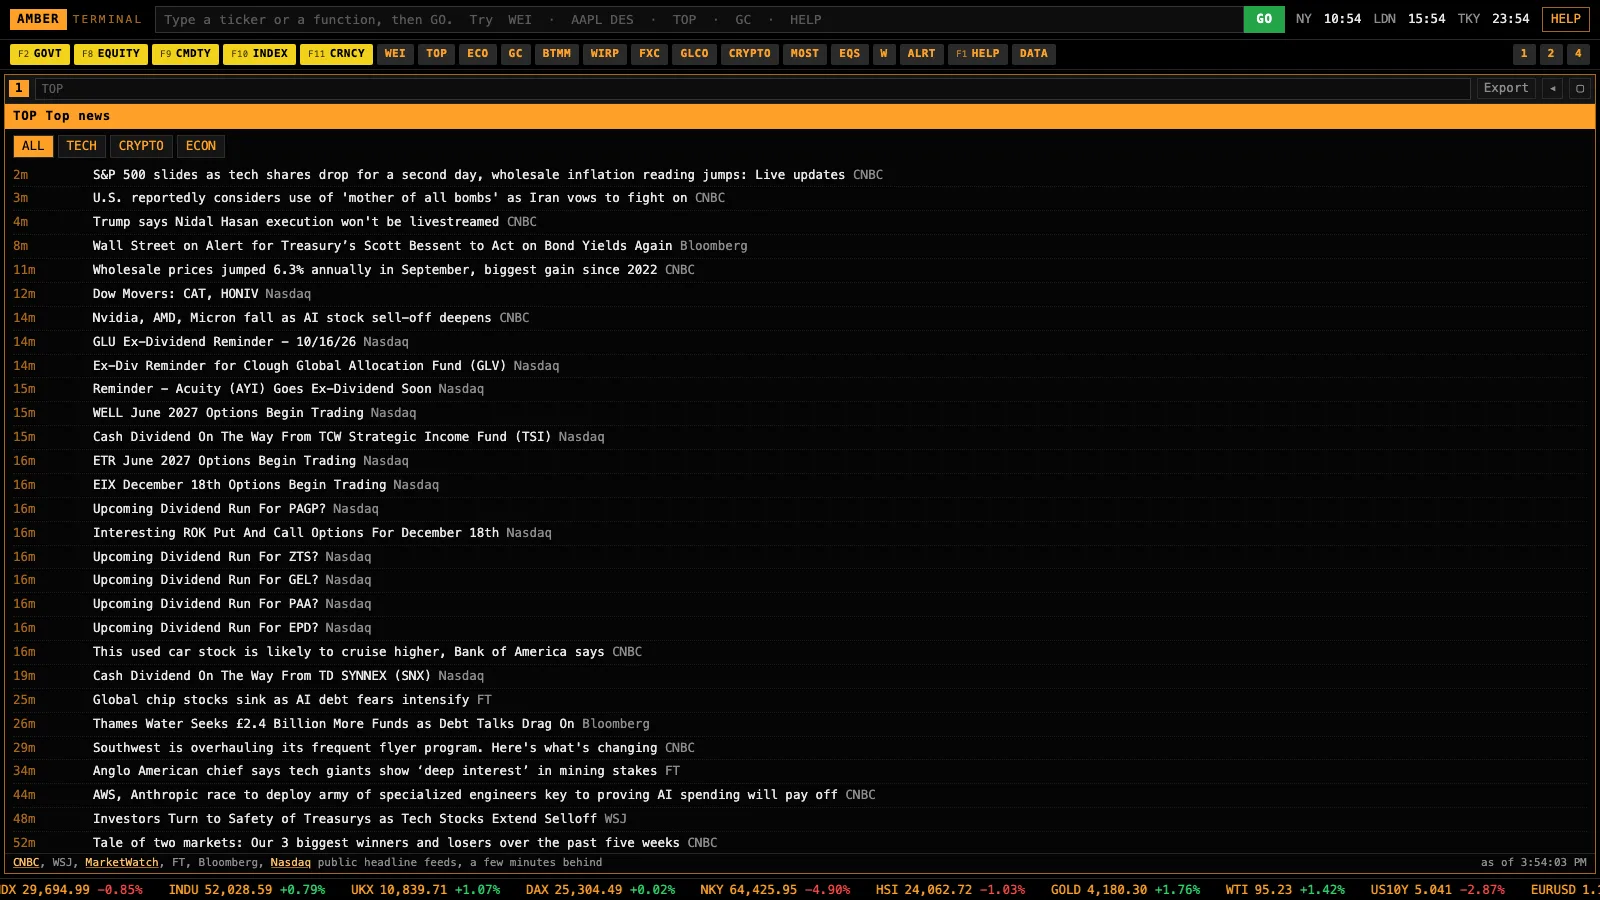Open the CRYPTO toolbar shortcut

[x=750, y=54]
